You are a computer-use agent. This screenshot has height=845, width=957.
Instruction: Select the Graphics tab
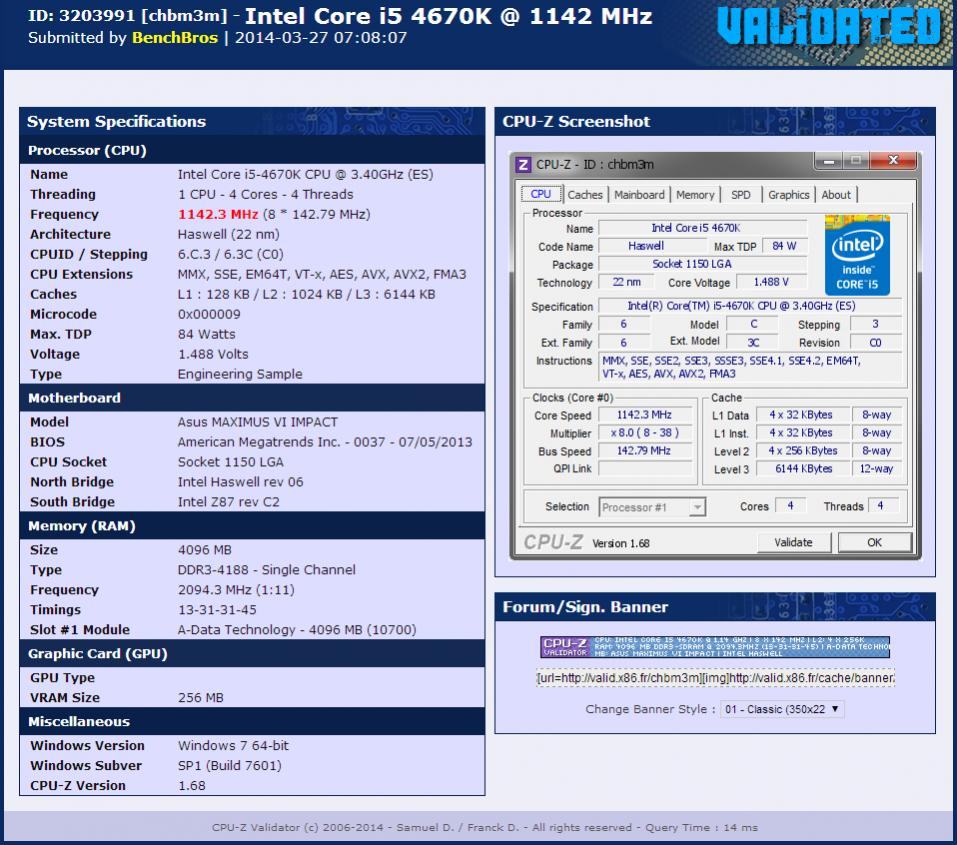pos(789,195)
